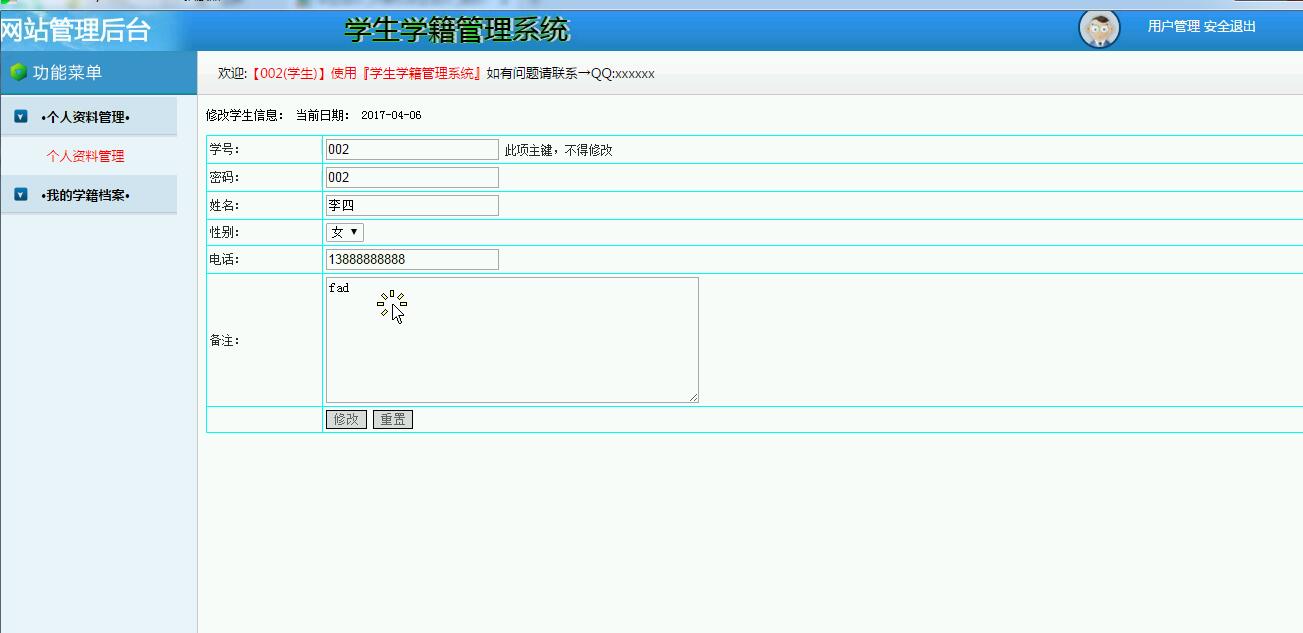Click the 功能菜单 panel title

click(x=67, y=73)
